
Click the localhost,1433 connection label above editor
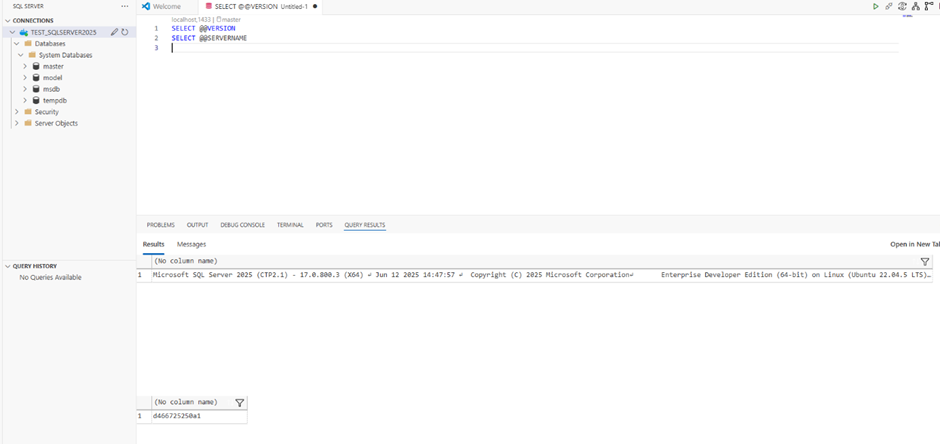click(x=192, y=20)
